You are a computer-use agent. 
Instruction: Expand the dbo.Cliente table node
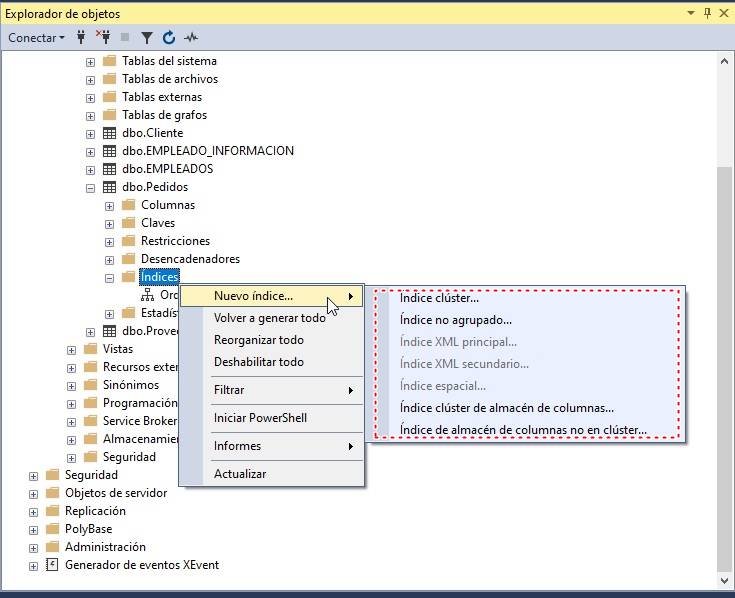[x=90, y=134]
